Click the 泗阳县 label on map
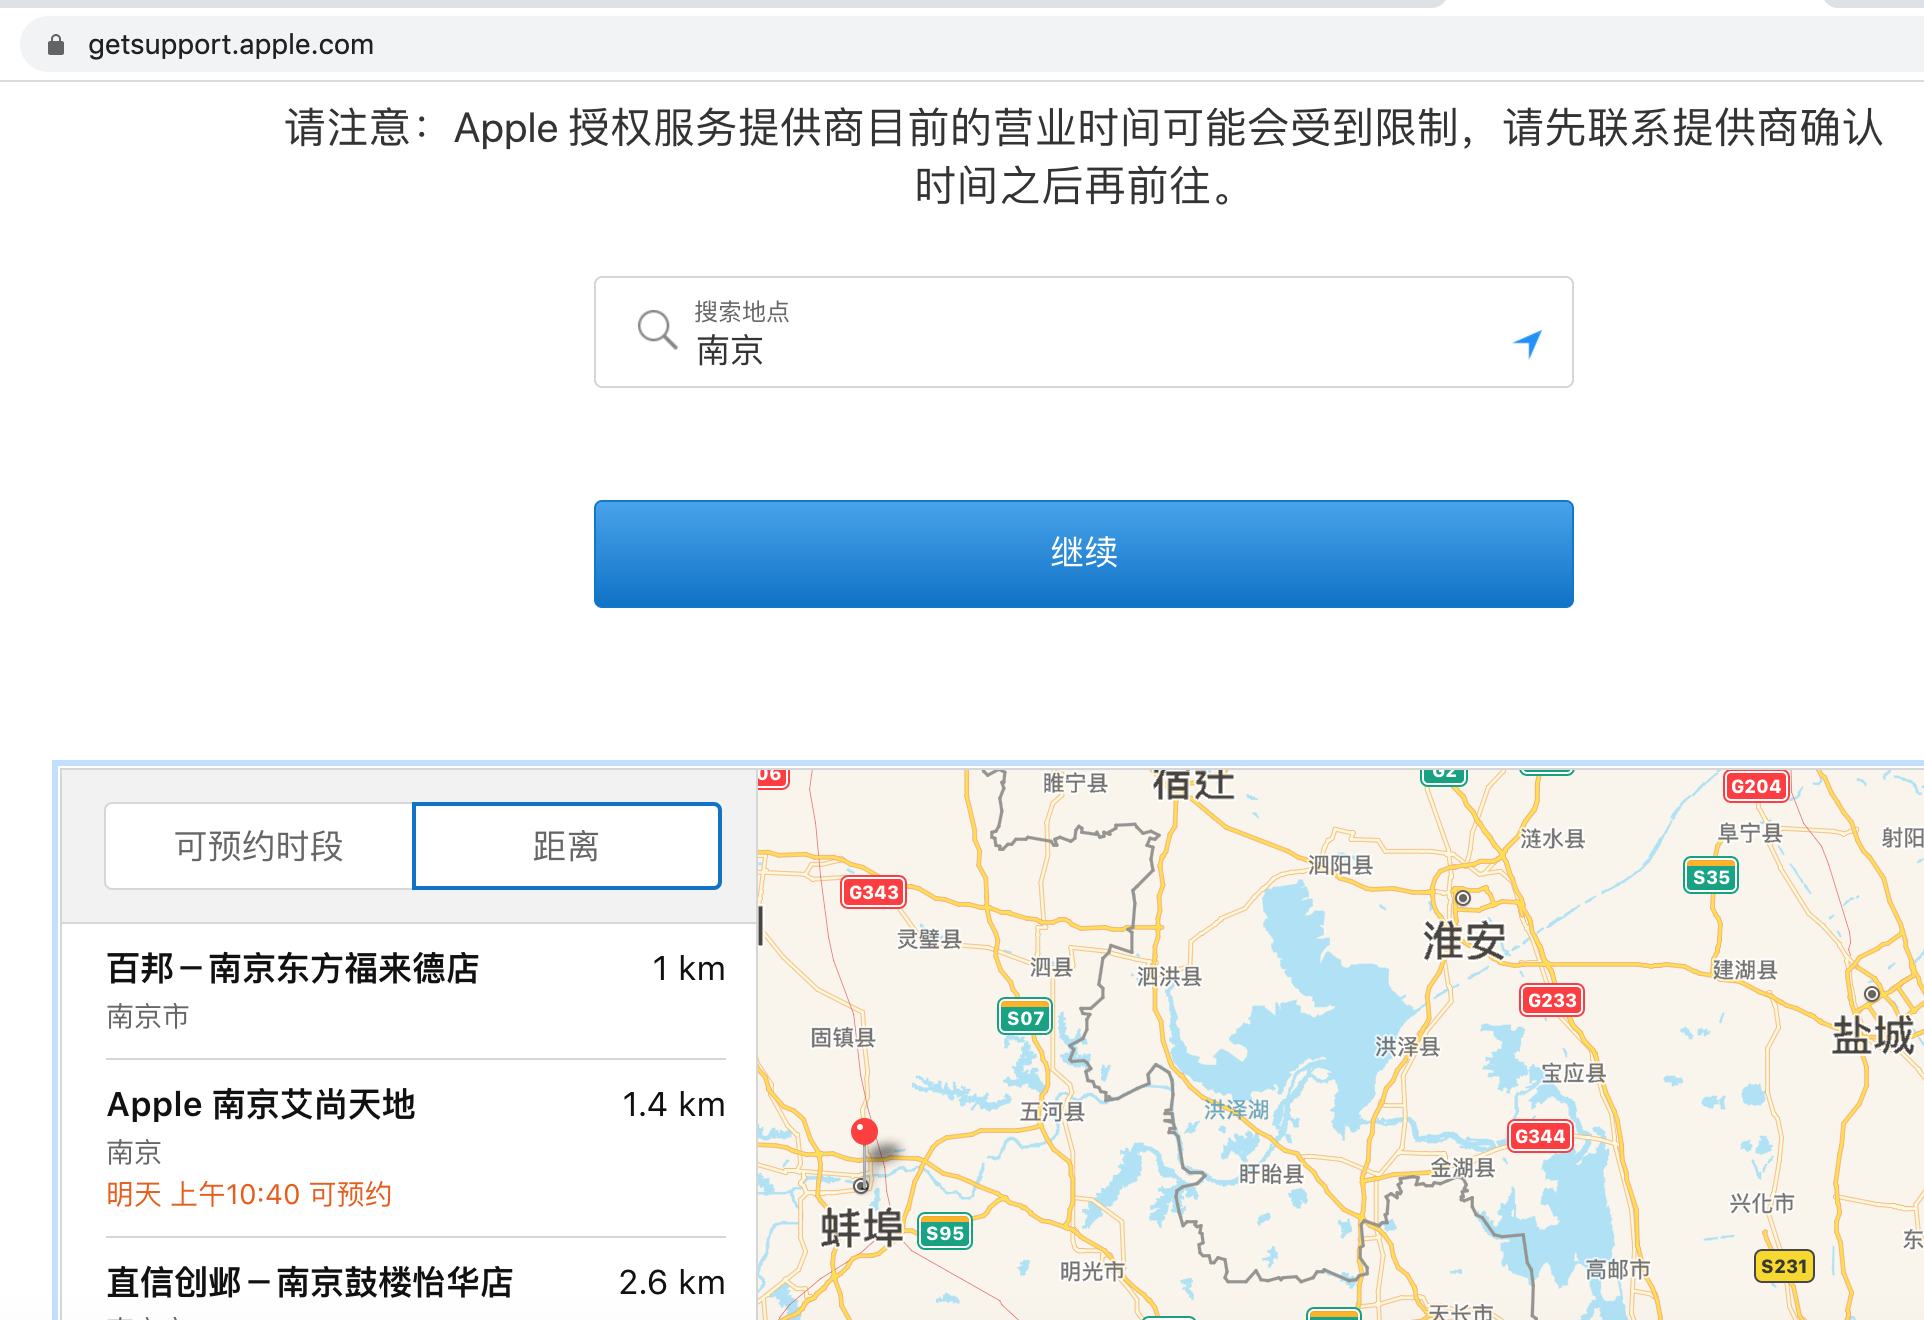 coord(1340,865)
